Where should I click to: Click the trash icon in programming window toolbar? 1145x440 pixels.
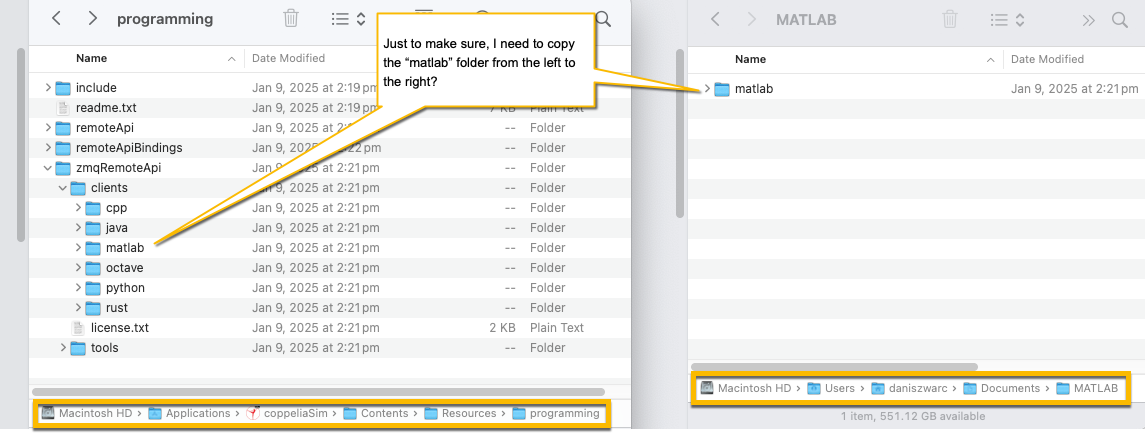pos(291,18)
